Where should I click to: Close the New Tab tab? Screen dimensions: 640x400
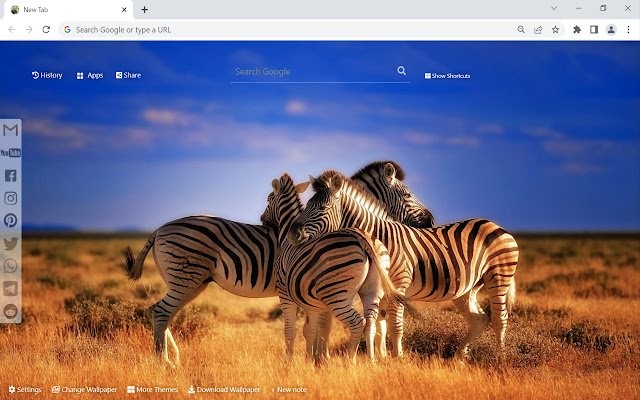click(x=124, y=9)
